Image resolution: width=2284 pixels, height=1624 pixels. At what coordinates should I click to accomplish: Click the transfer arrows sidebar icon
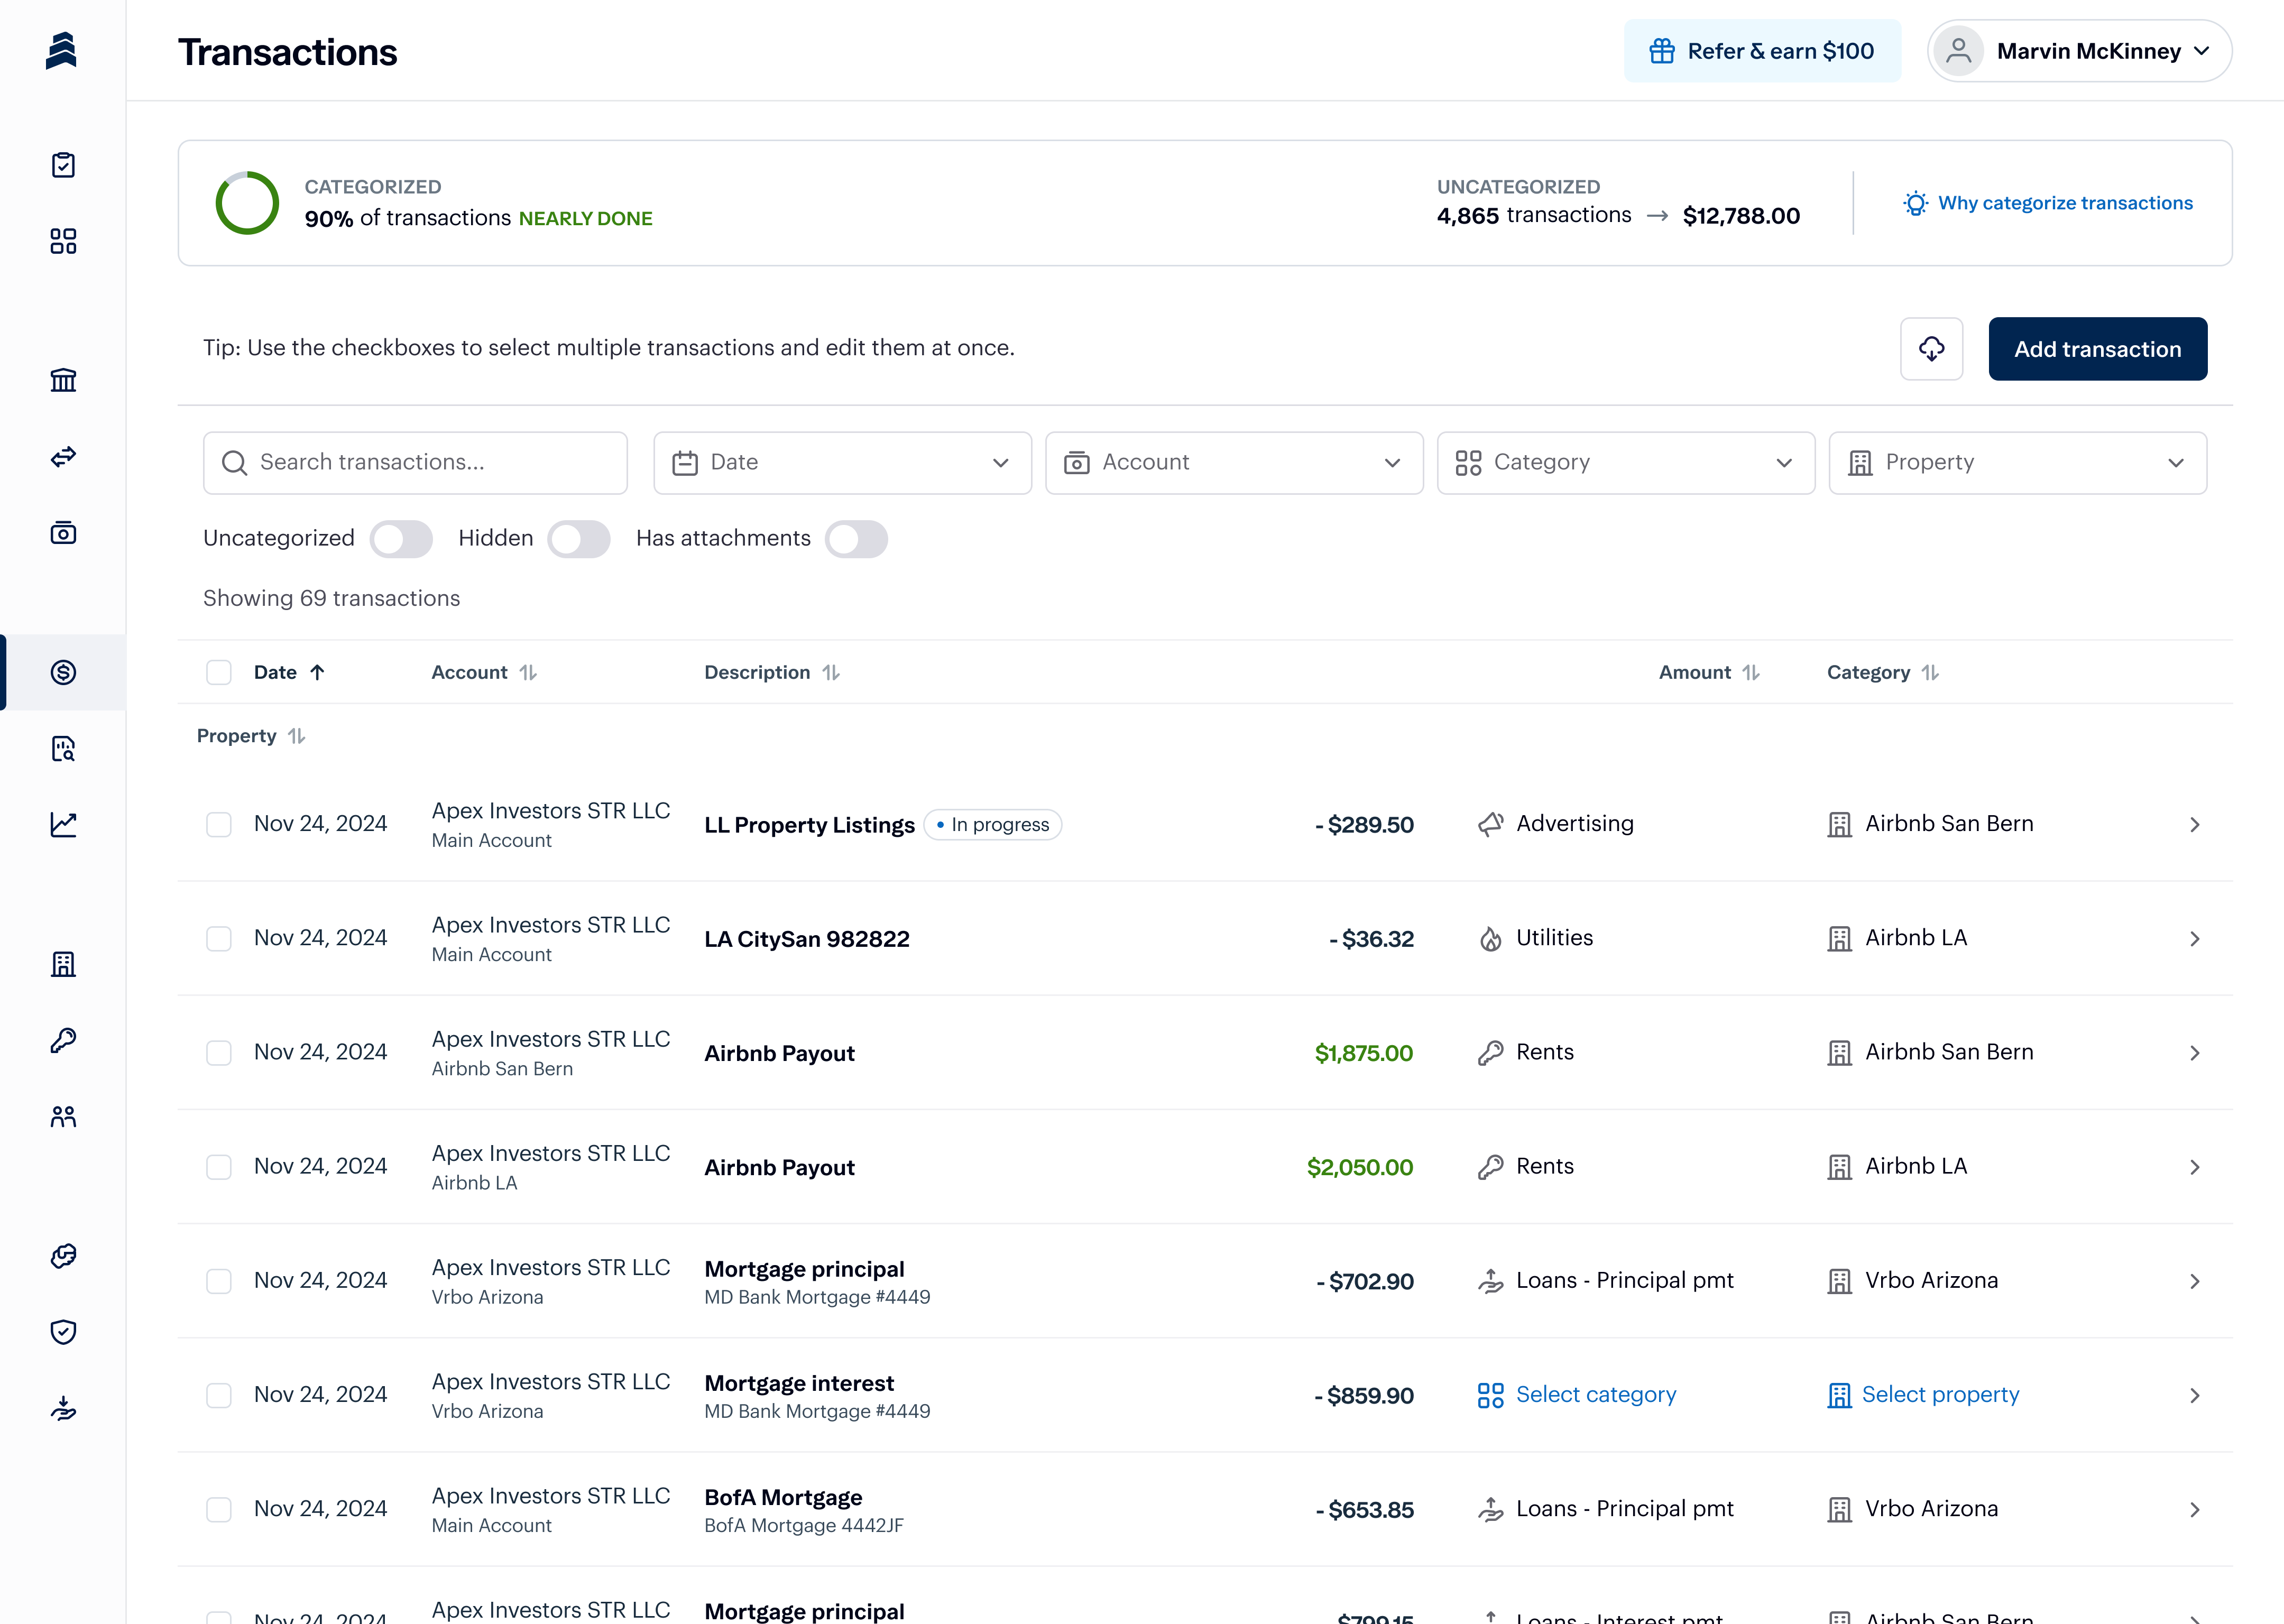63,457
